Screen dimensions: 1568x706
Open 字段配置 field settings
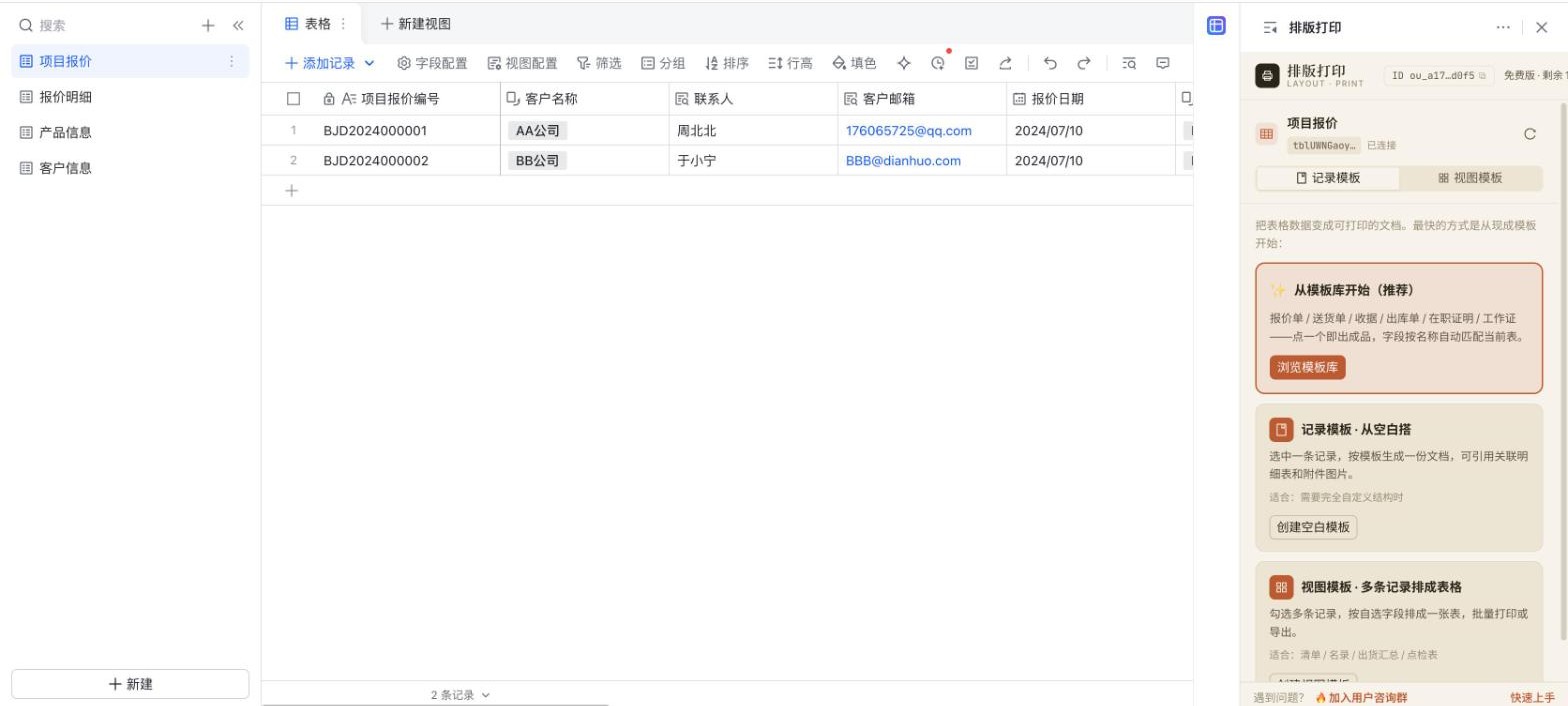coord(432,63)
